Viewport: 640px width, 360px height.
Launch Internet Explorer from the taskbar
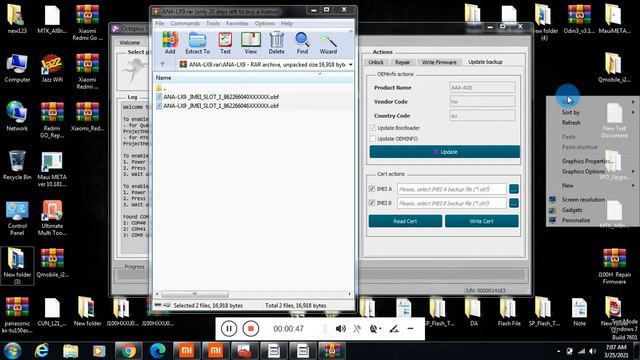[42, 351]
